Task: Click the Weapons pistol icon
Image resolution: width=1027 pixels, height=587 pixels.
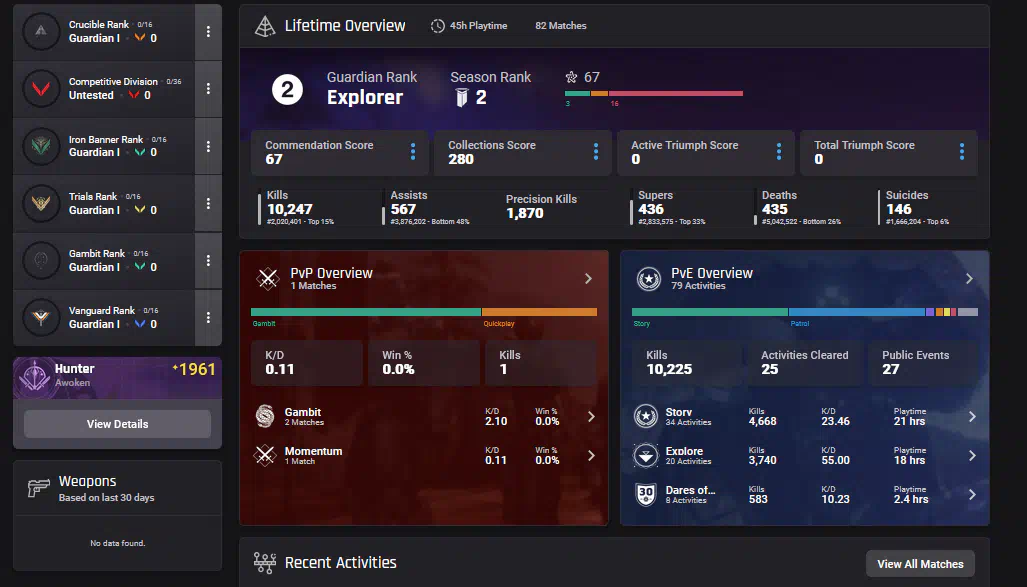Action: (39, 488)
